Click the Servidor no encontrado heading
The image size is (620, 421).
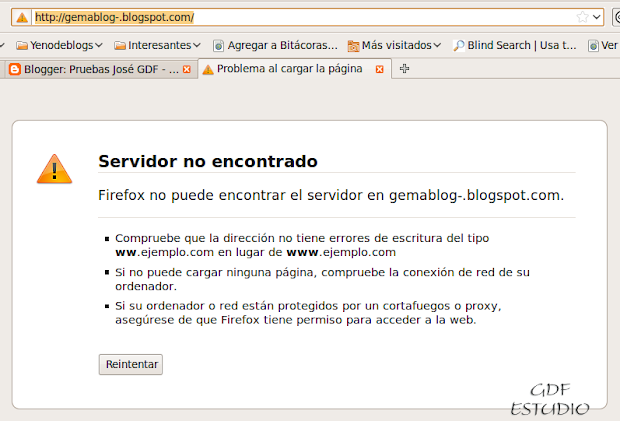208,161
